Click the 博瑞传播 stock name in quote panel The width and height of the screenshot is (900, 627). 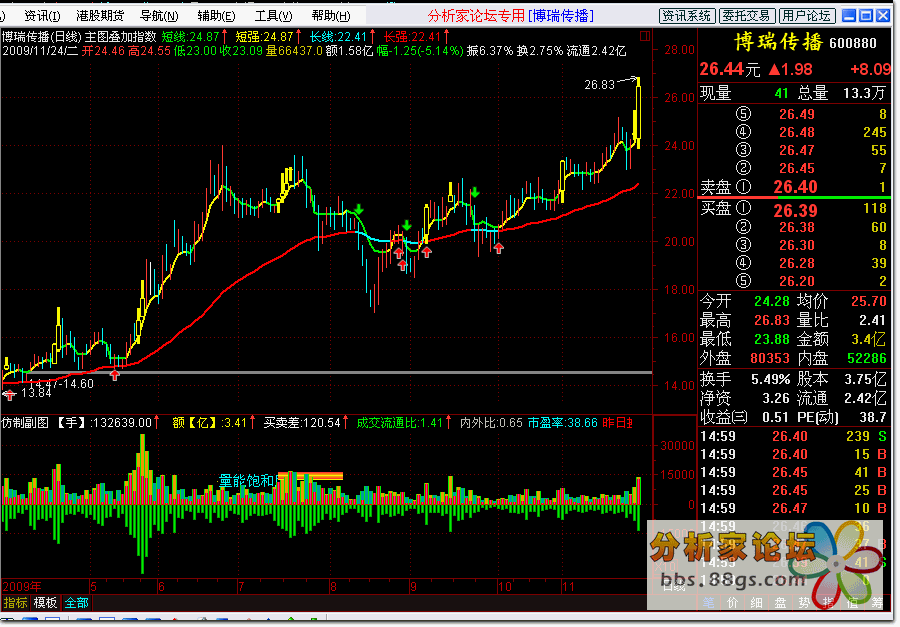pyautogui.click(x=779, y=42)
